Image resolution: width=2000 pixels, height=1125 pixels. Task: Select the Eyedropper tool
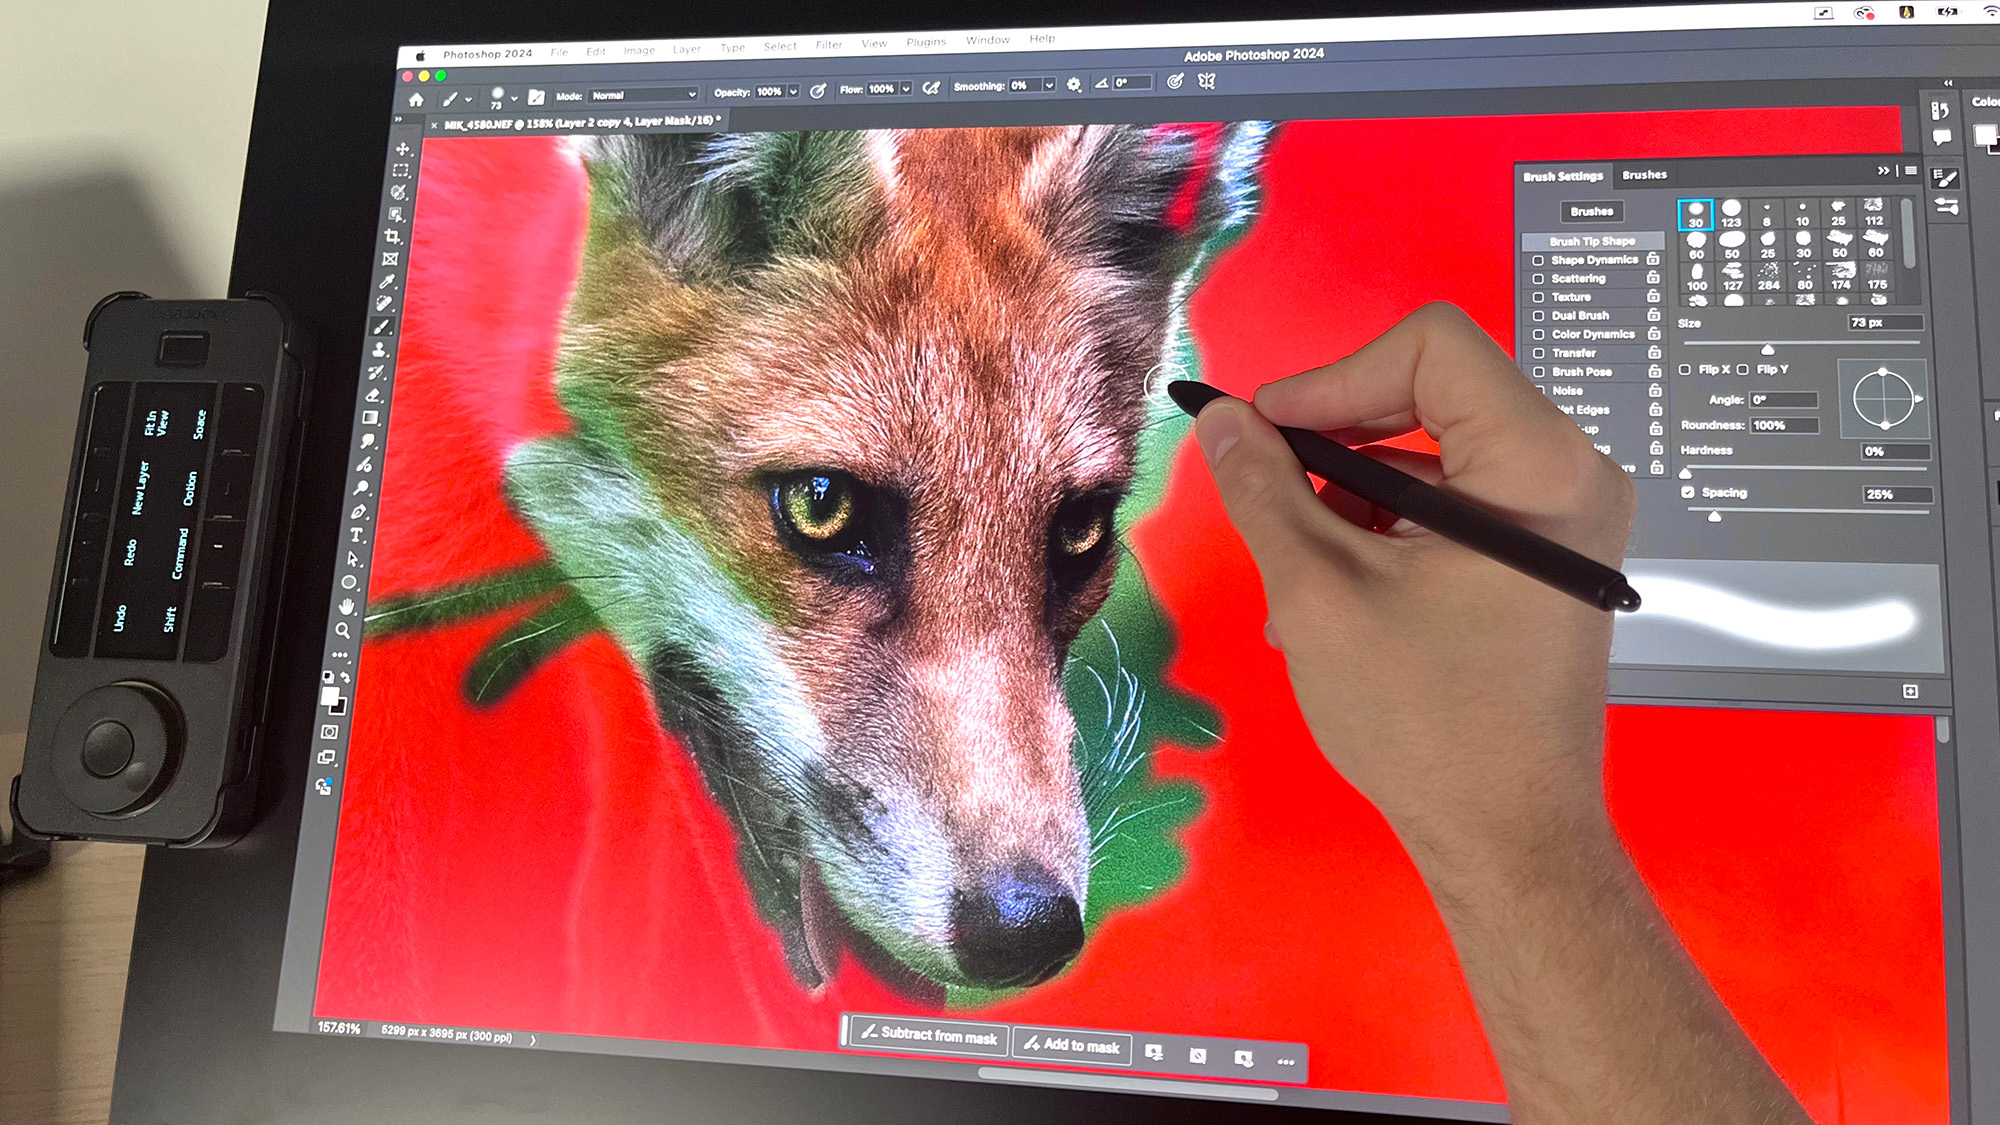[388, 282]
